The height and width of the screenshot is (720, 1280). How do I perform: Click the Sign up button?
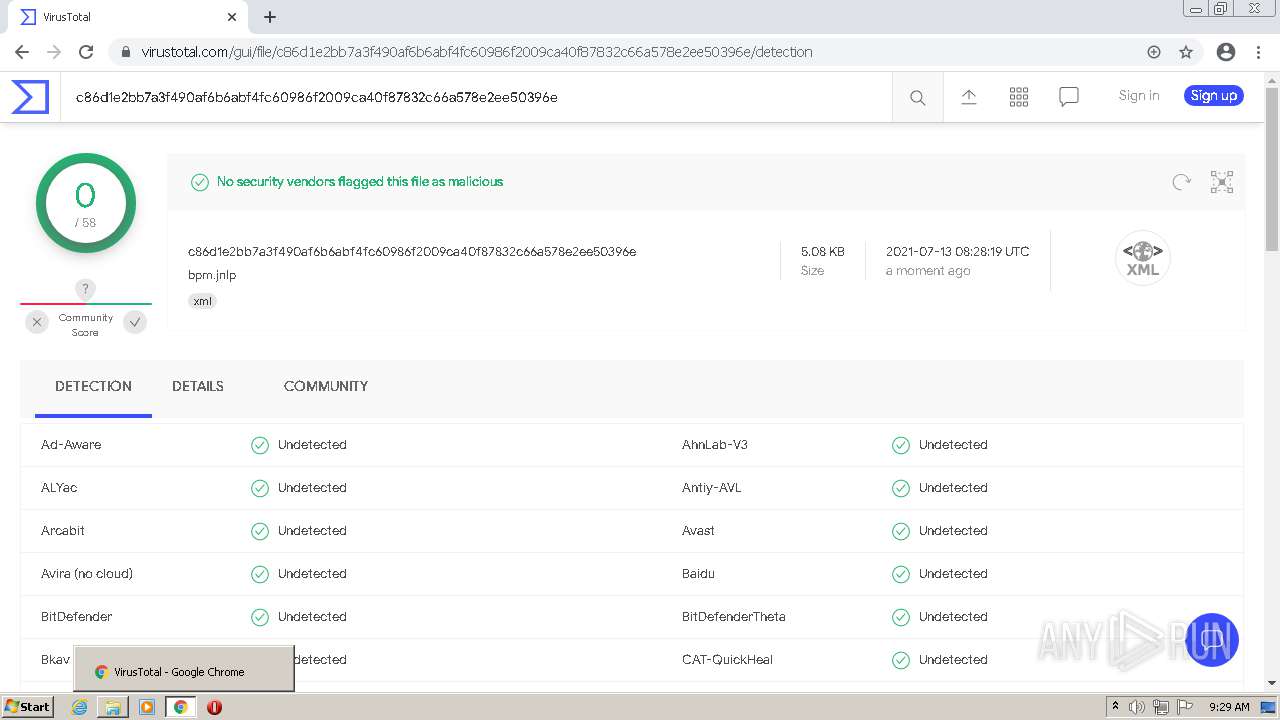1214,96
